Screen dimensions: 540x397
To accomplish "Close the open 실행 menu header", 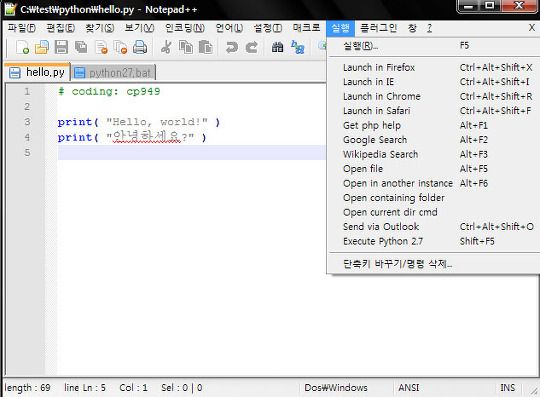I will pos(340,28).
